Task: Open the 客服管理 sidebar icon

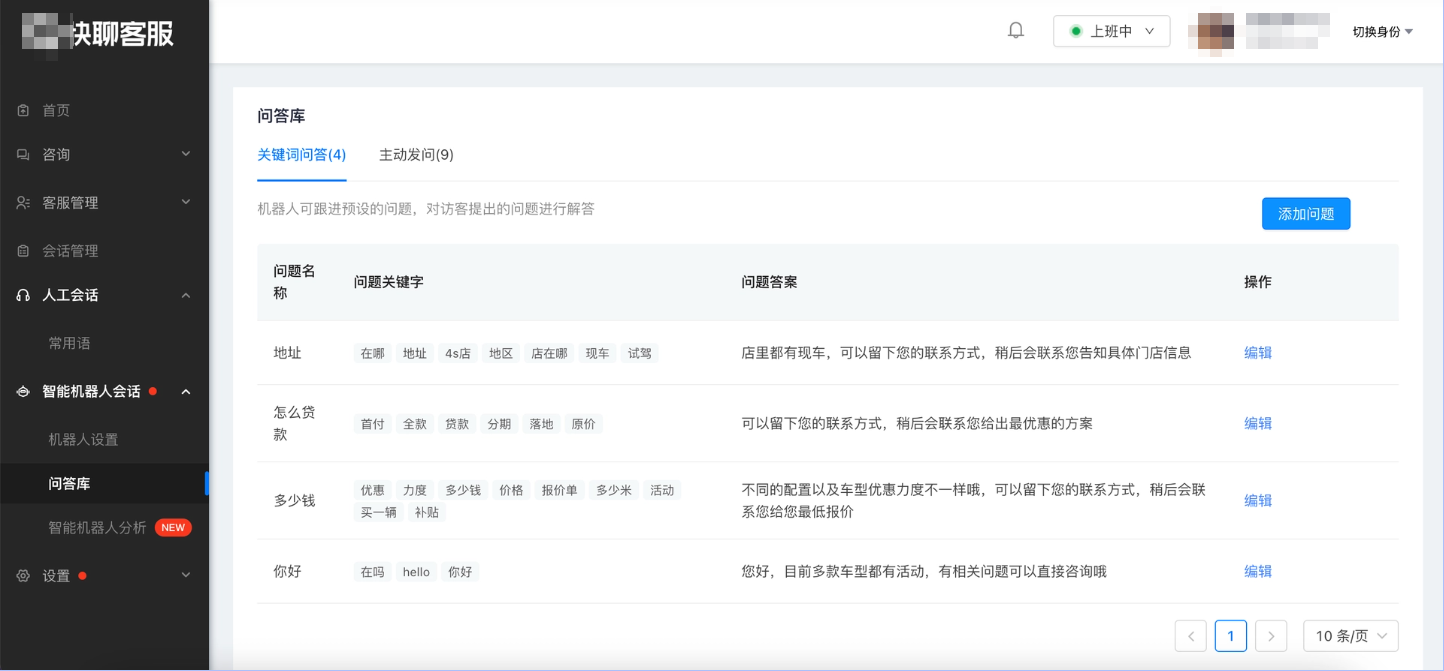Action: (22, 202)
